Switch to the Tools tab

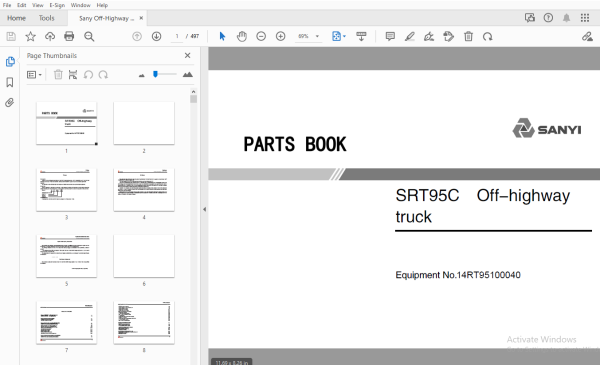[46, 18]
